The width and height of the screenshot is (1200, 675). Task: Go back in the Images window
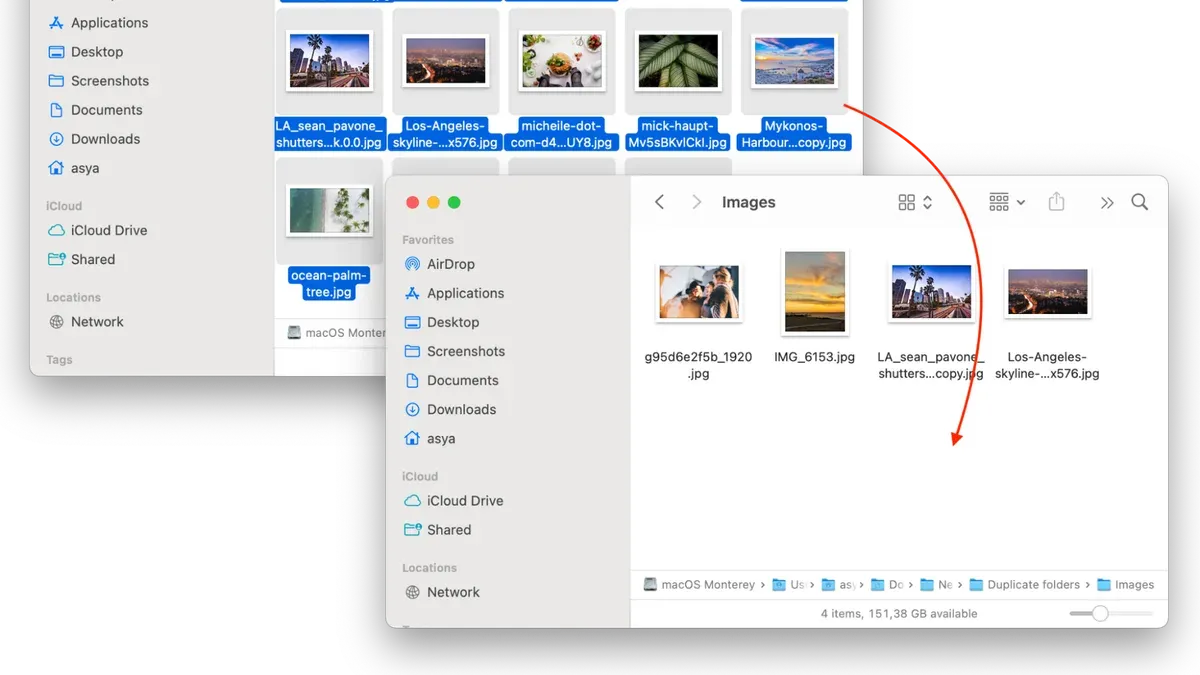click(659, 202)
